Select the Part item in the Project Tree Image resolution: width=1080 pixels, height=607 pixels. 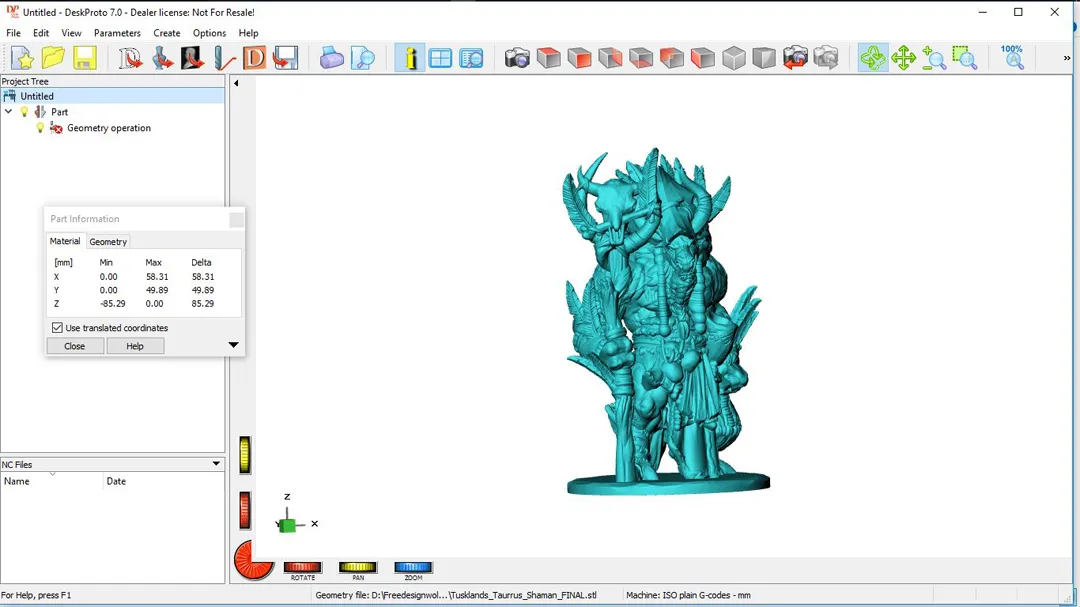point(59,112)
